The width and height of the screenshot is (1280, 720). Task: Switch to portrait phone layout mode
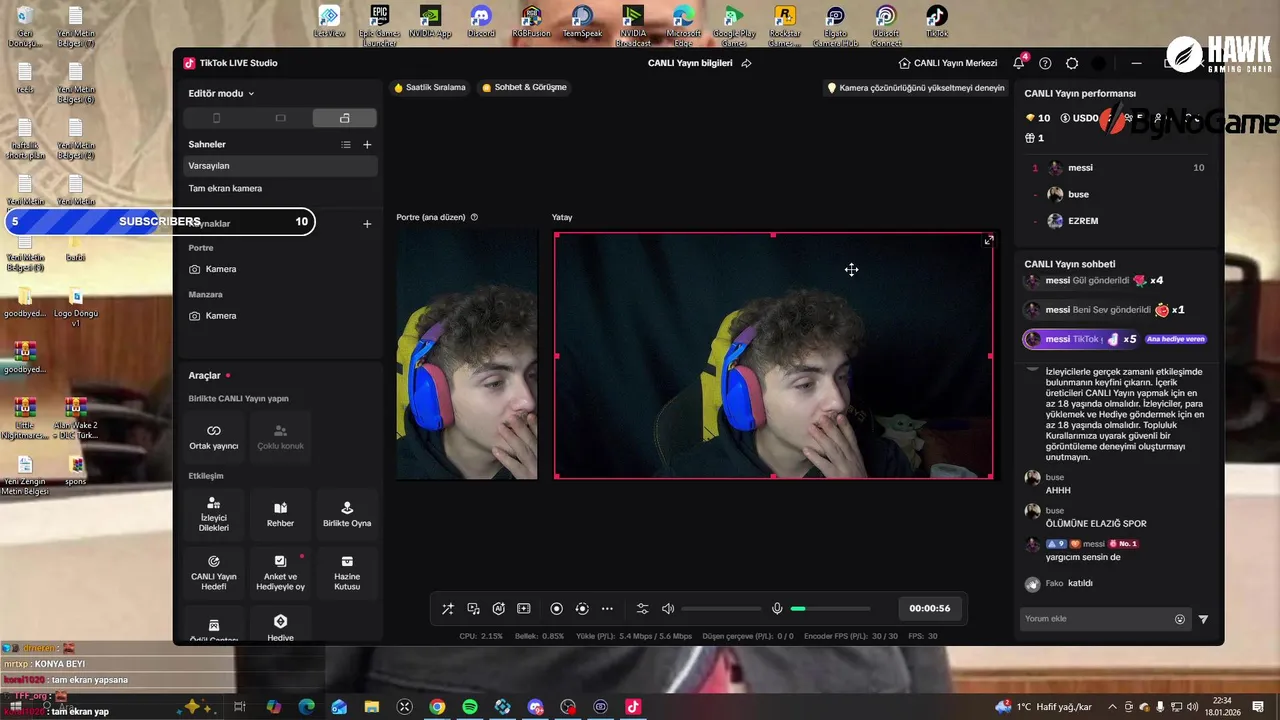pyautogui.click(x=216, y=118)
